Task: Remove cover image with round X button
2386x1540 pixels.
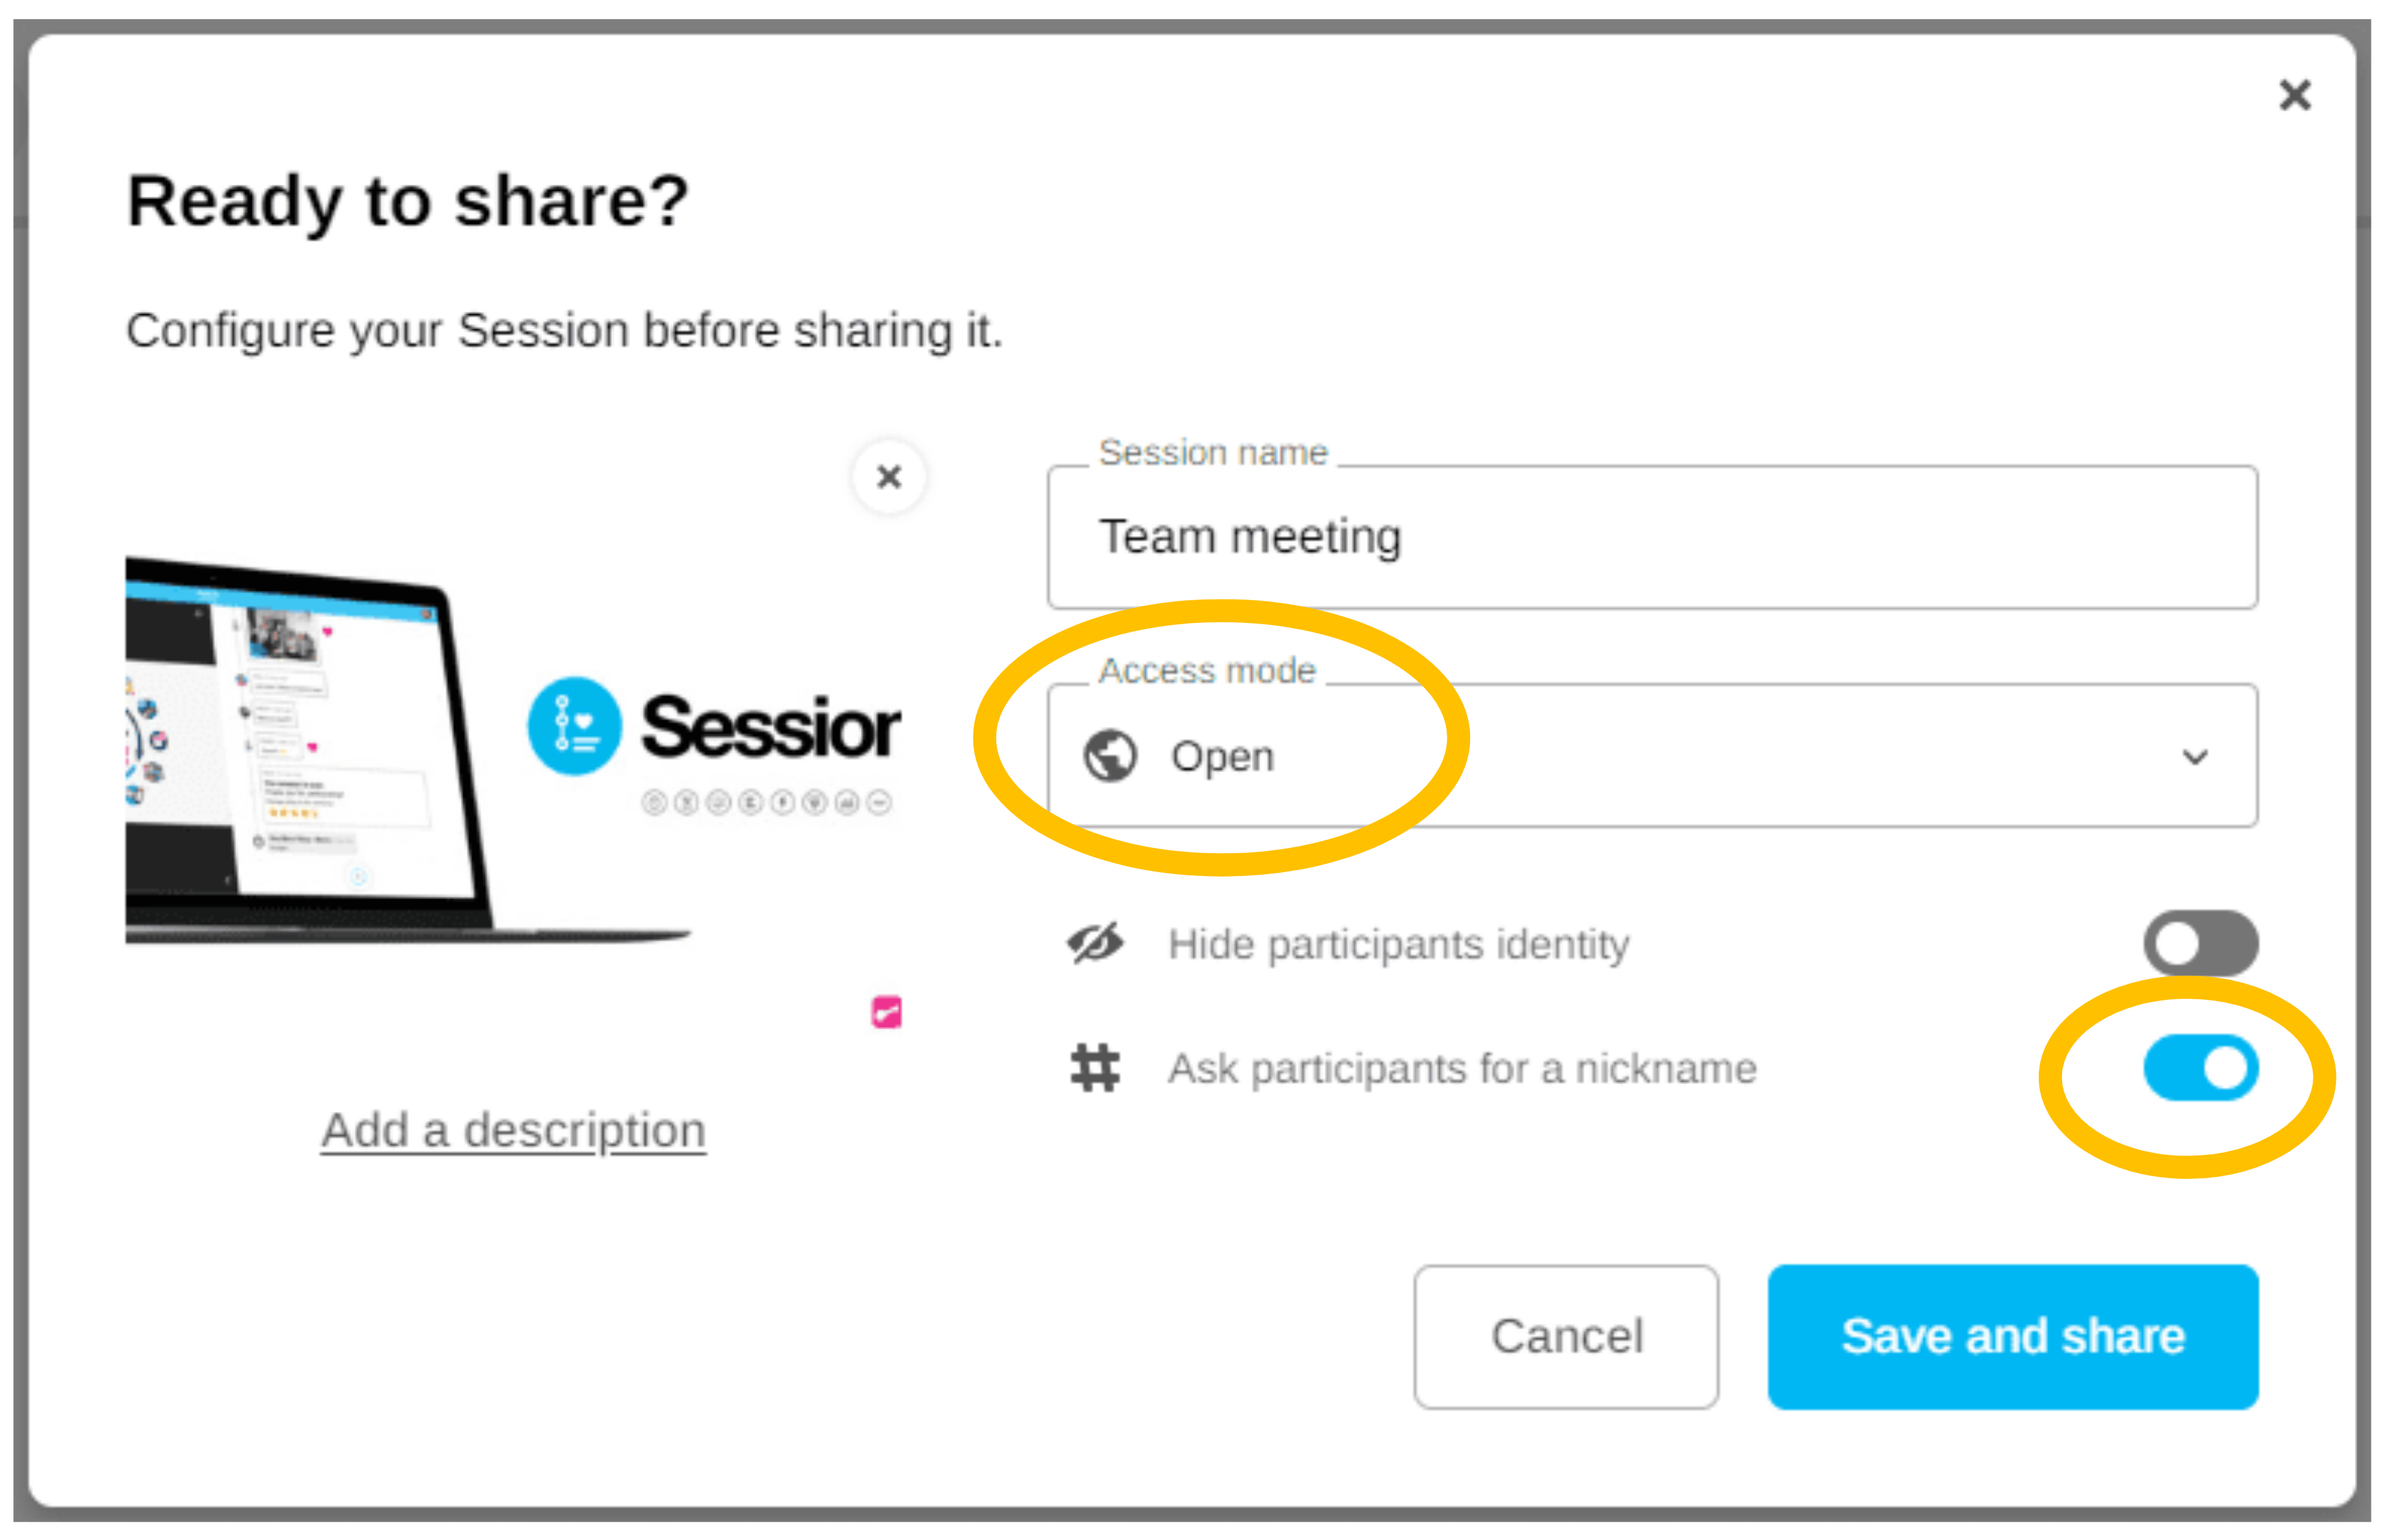Action: (888, 477)
